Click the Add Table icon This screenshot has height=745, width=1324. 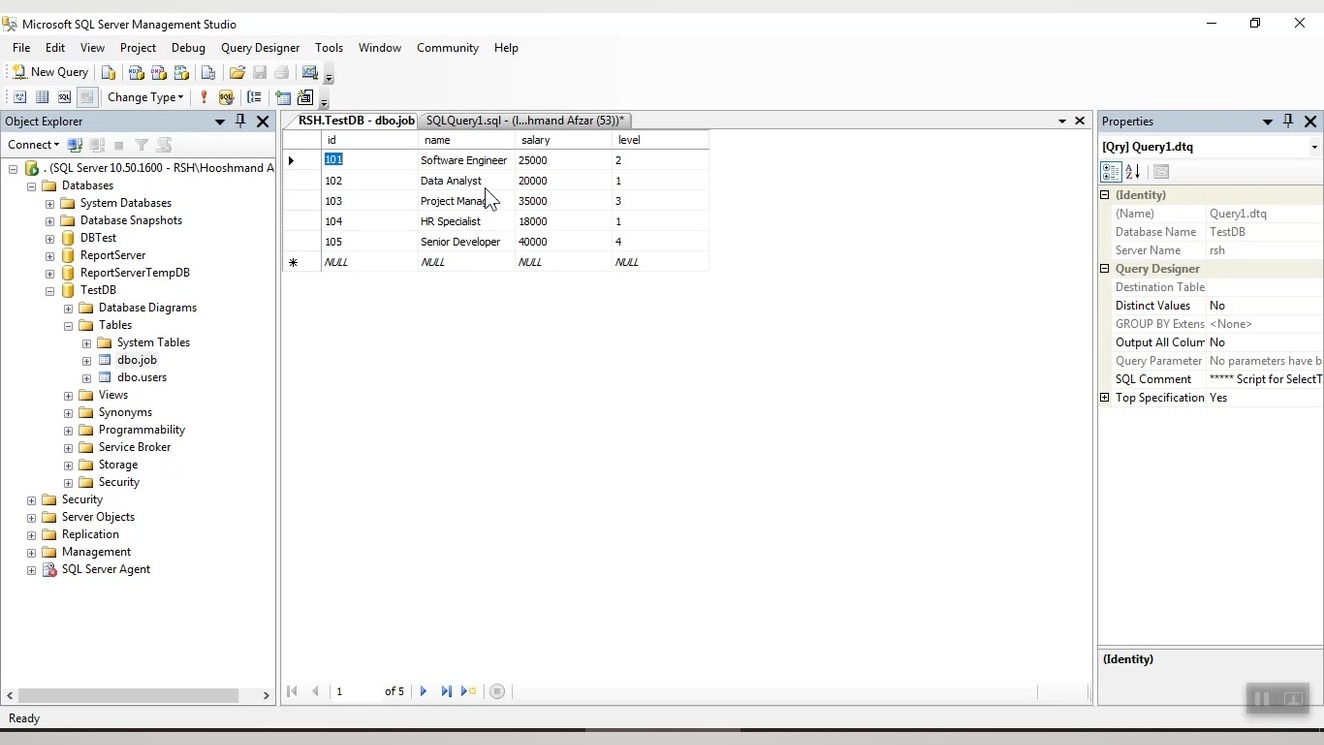pos(284,97)
